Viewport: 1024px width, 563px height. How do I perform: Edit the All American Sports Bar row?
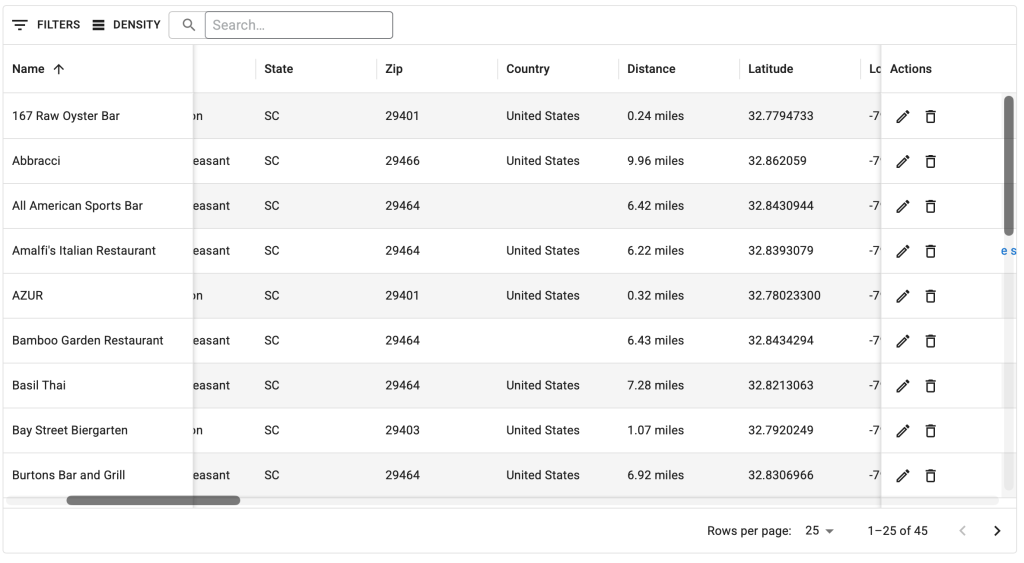tap(903, 206)
